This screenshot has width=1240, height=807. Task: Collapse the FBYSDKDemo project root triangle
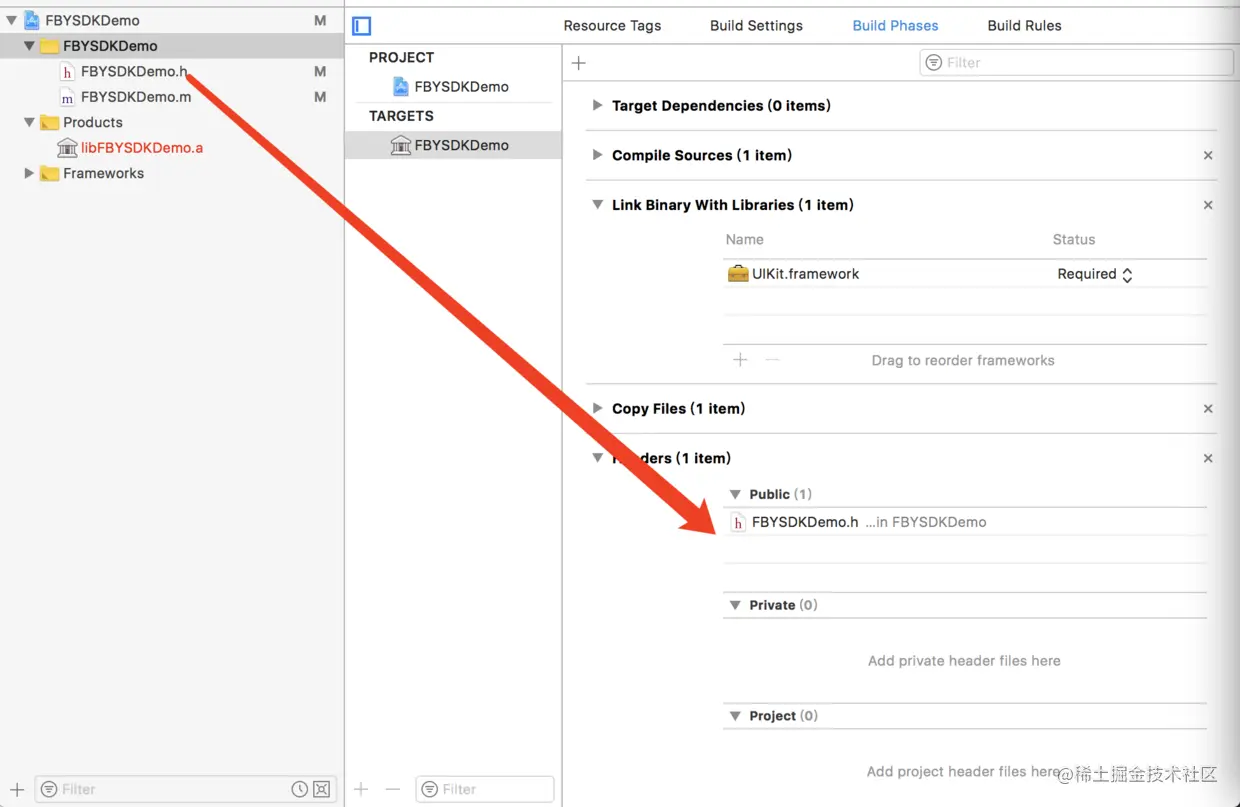[x=11, y=20]
